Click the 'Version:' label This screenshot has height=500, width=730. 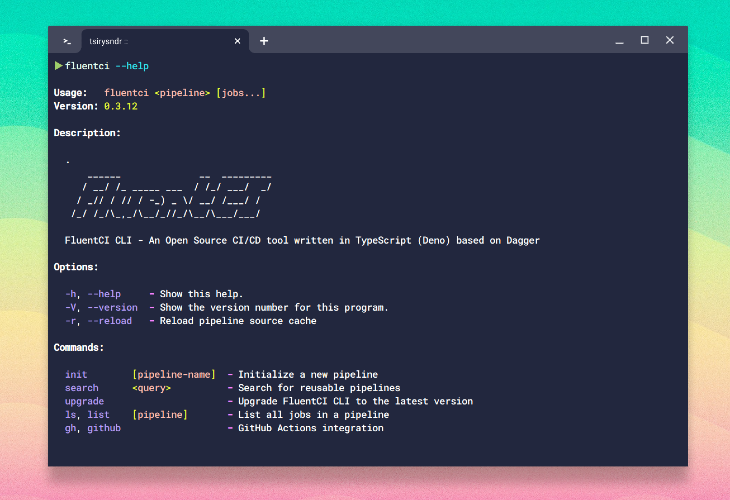pos(76,106)
